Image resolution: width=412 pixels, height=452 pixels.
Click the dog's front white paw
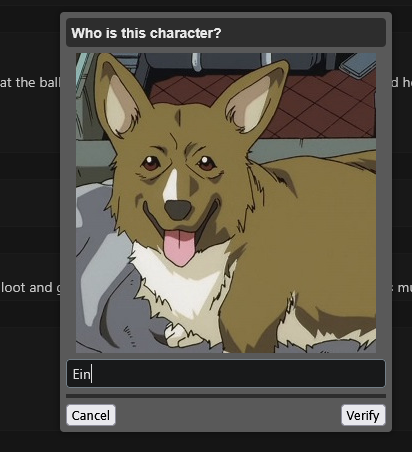(x=180, y=336)
